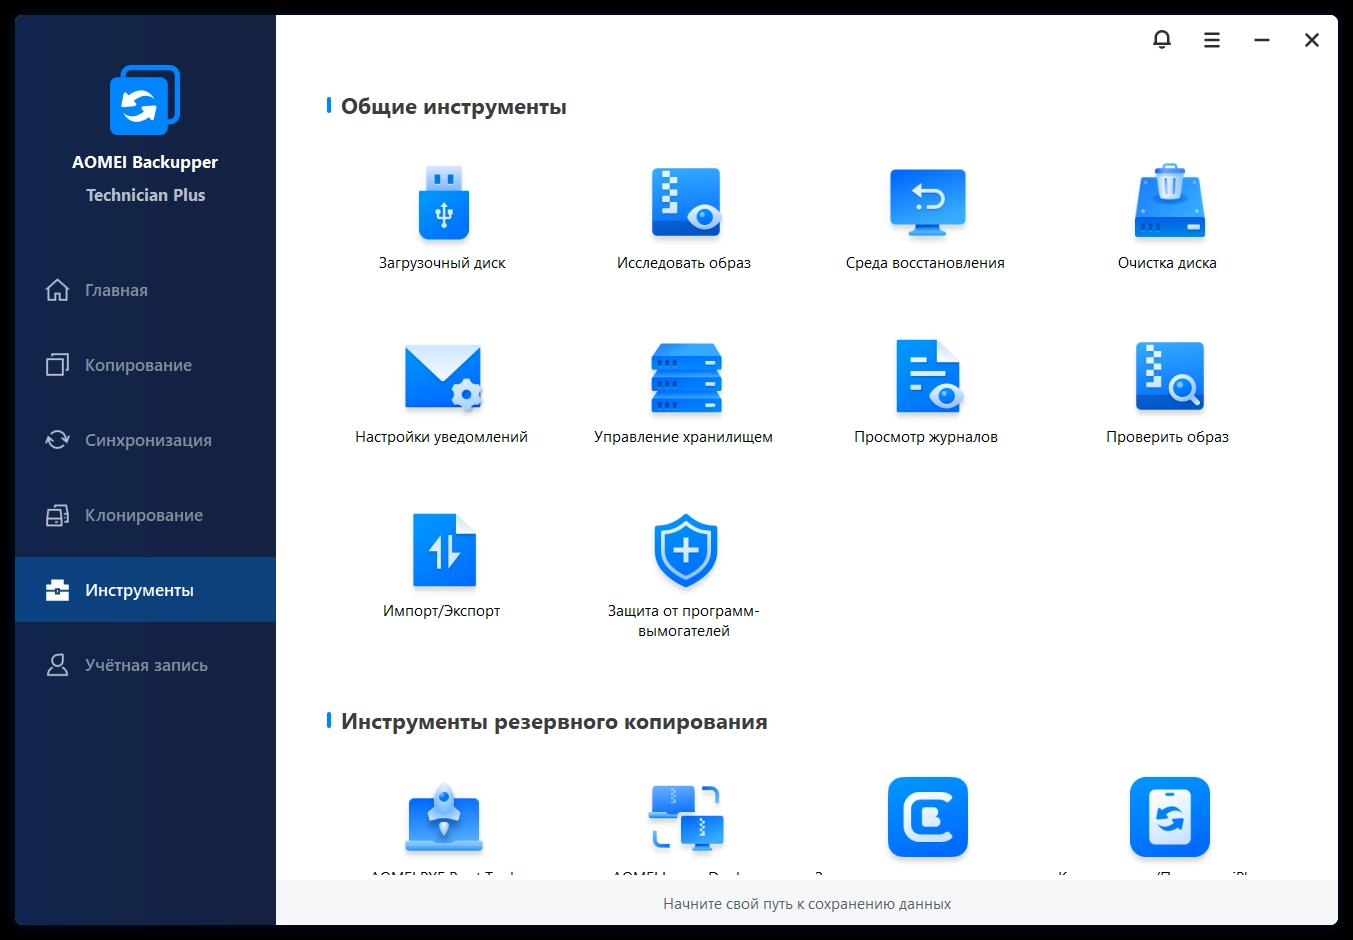Click the blue letter C app icon

pyautogui.click(x=928, y=817)
